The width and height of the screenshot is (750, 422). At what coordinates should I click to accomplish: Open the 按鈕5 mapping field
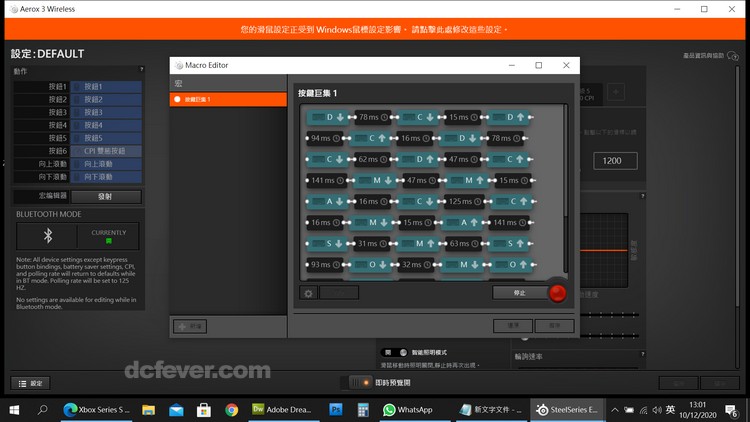point(106,138)
